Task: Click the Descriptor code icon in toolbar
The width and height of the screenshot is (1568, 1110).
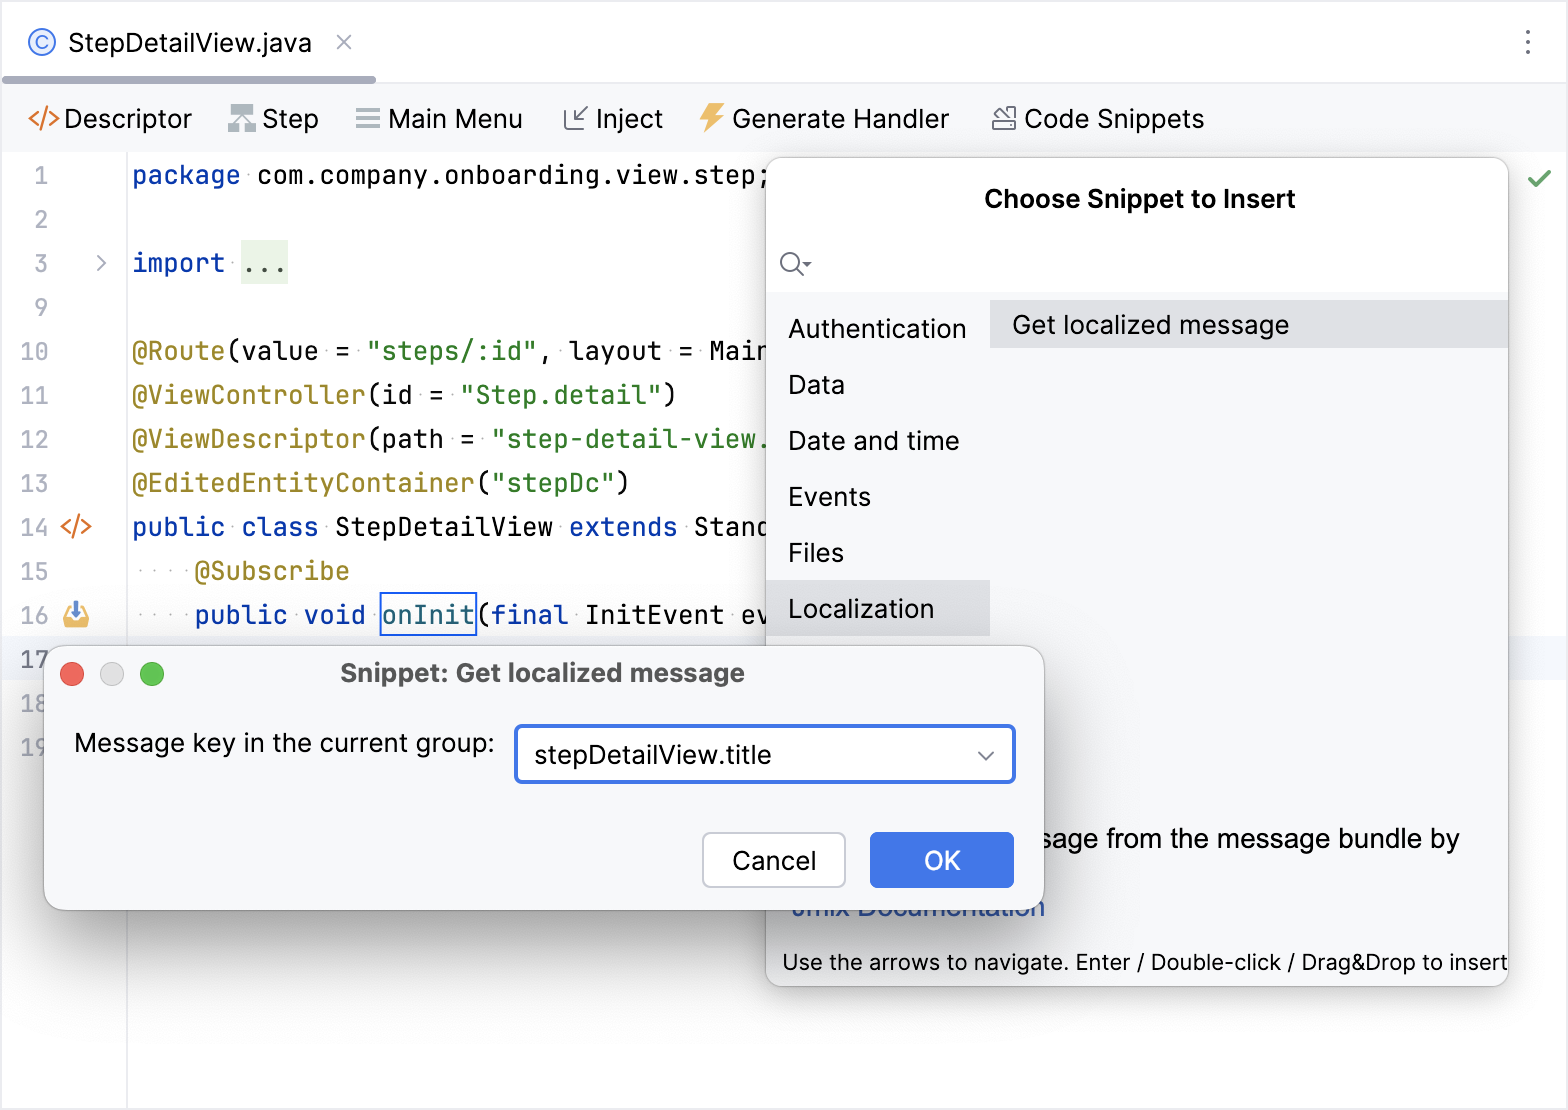Action: (43, 119)
